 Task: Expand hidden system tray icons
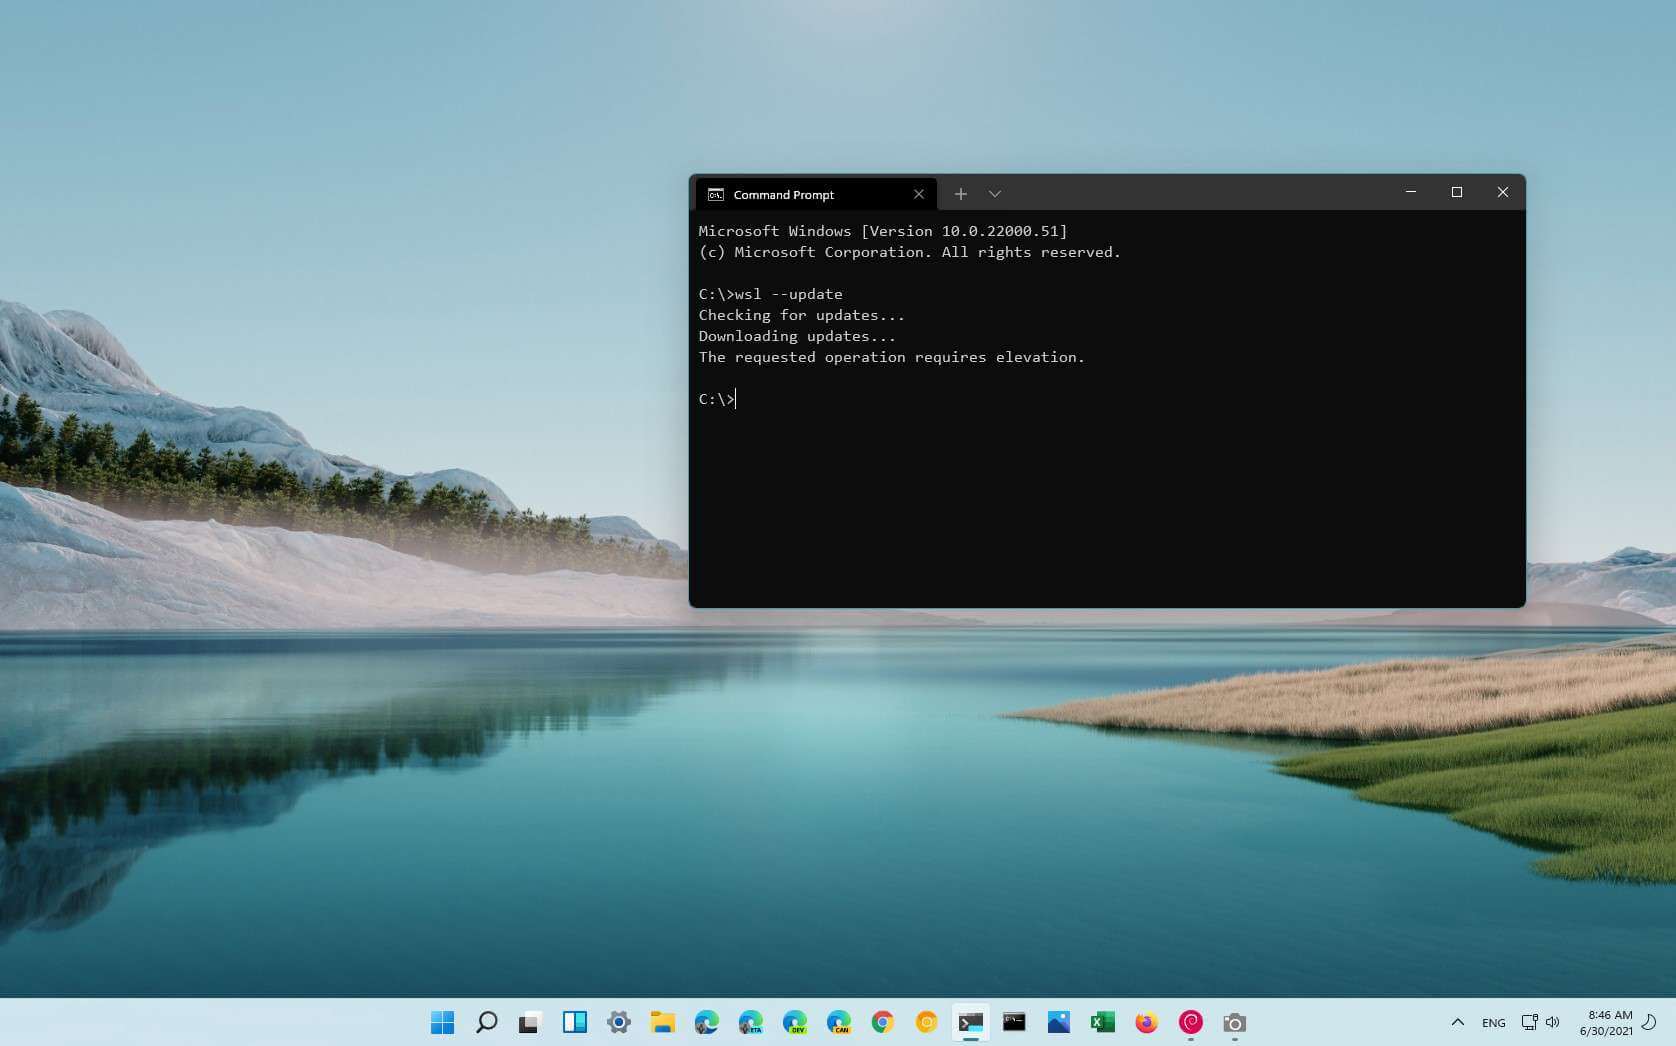pyautogui.click(x=1457, y=1022)
